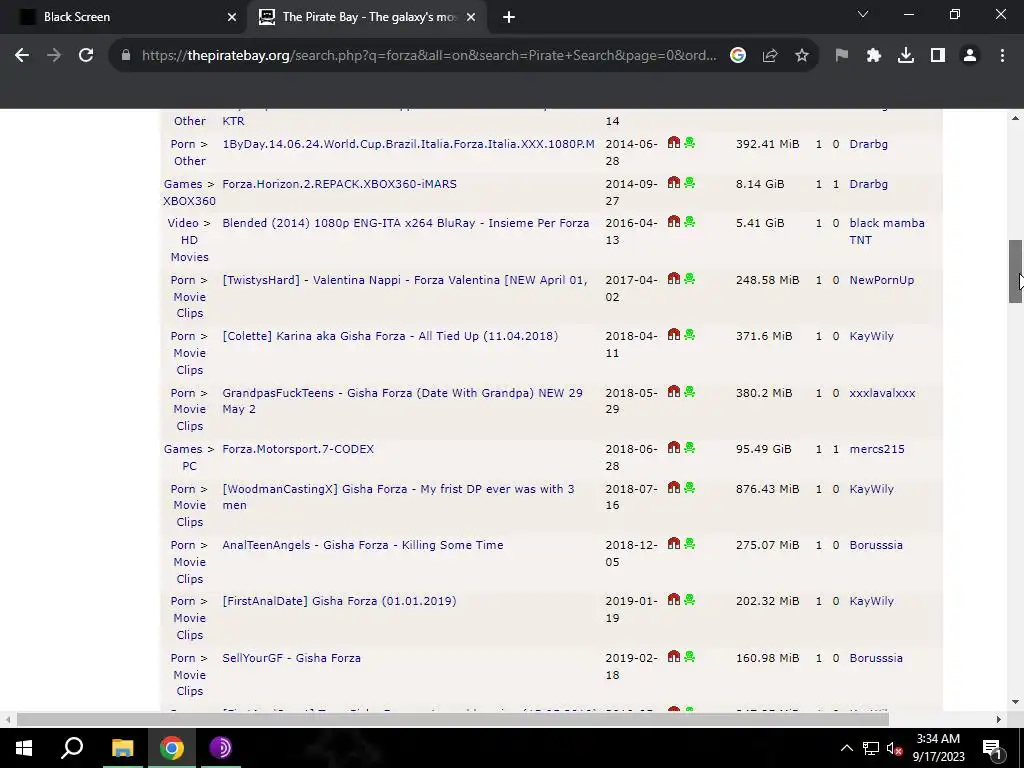The width and height of the screenshot is (1024, 768).
Task: Close The Pirate Bay tab
Action: pyautogui.click(x=471, y=18)
